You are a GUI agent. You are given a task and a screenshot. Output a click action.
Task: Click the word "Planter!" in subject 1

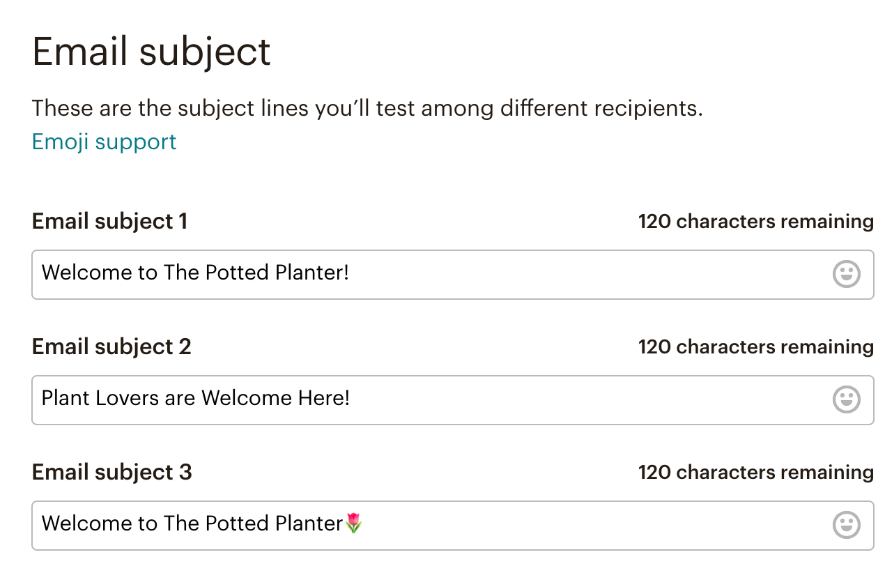tap(311, 272)
